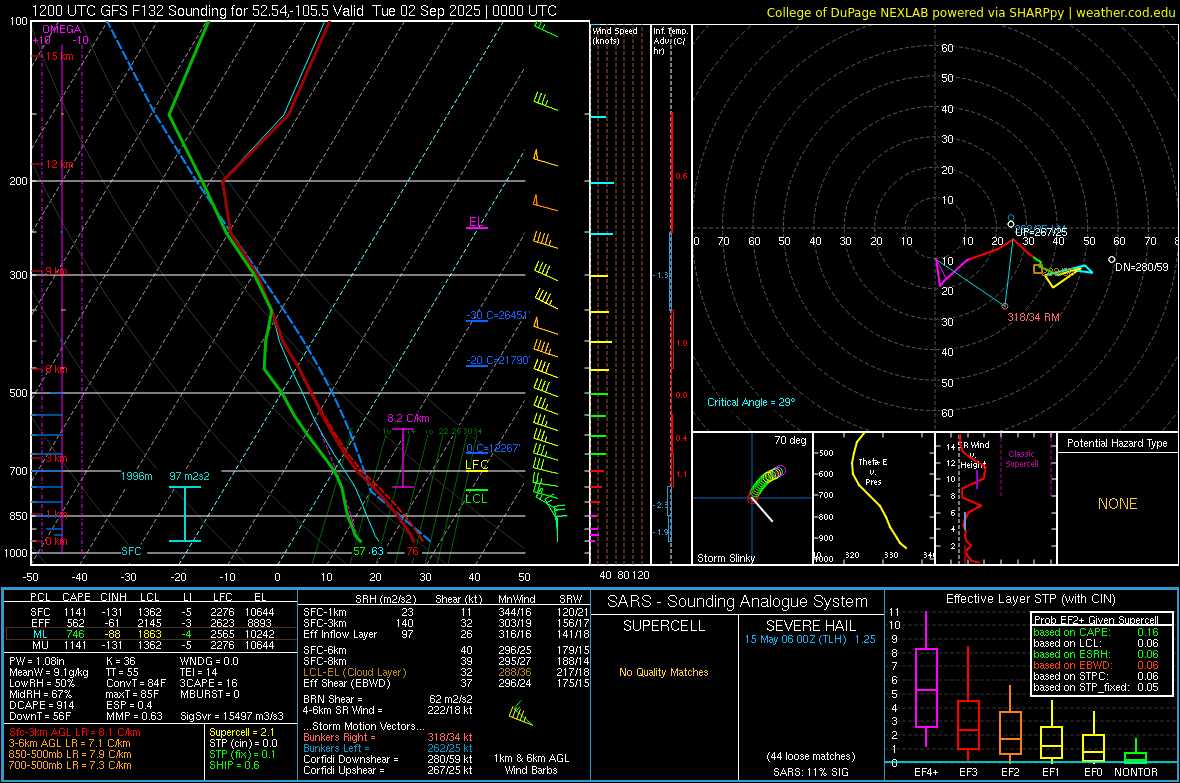
Task: Click the '(44 loose matches)' text
Action: coord(810,756)
